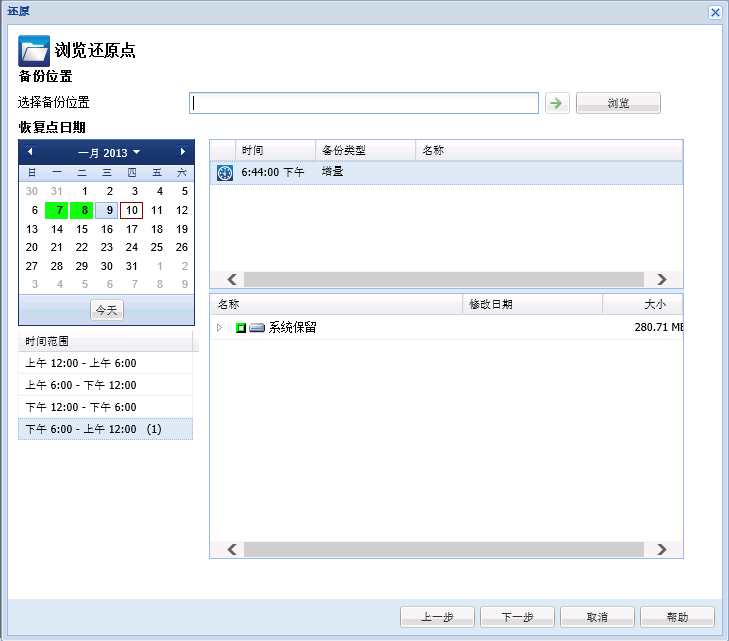The image size is (729, 641).
Task: Toggle the green checkbox for 系统保留
Action: point(241,328)
